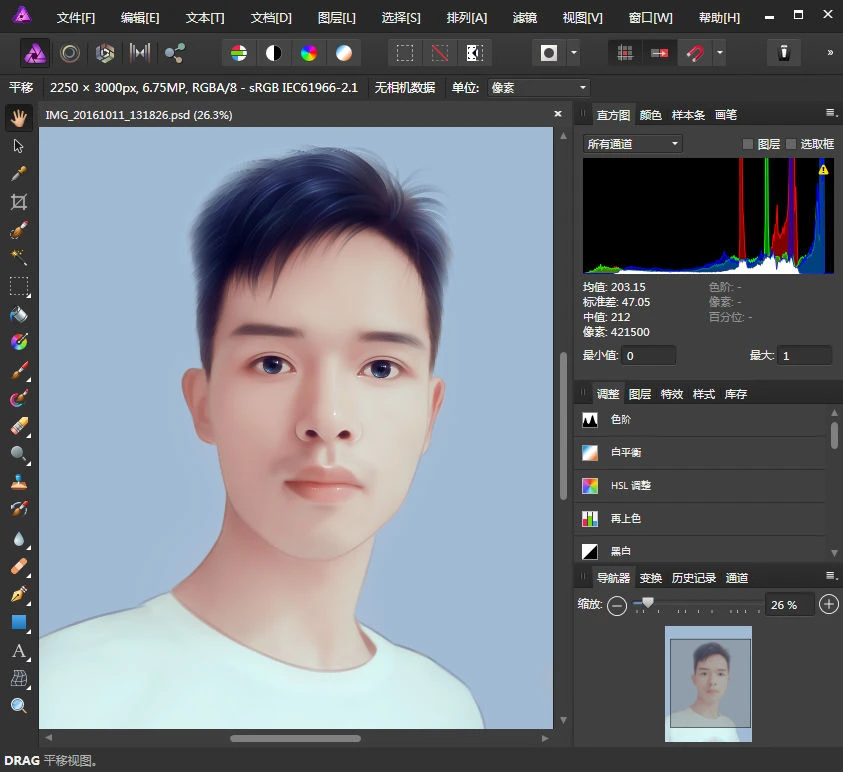Select the Crop tool
This screenshot has height=772, width=843.
click(x=17, y=202)
